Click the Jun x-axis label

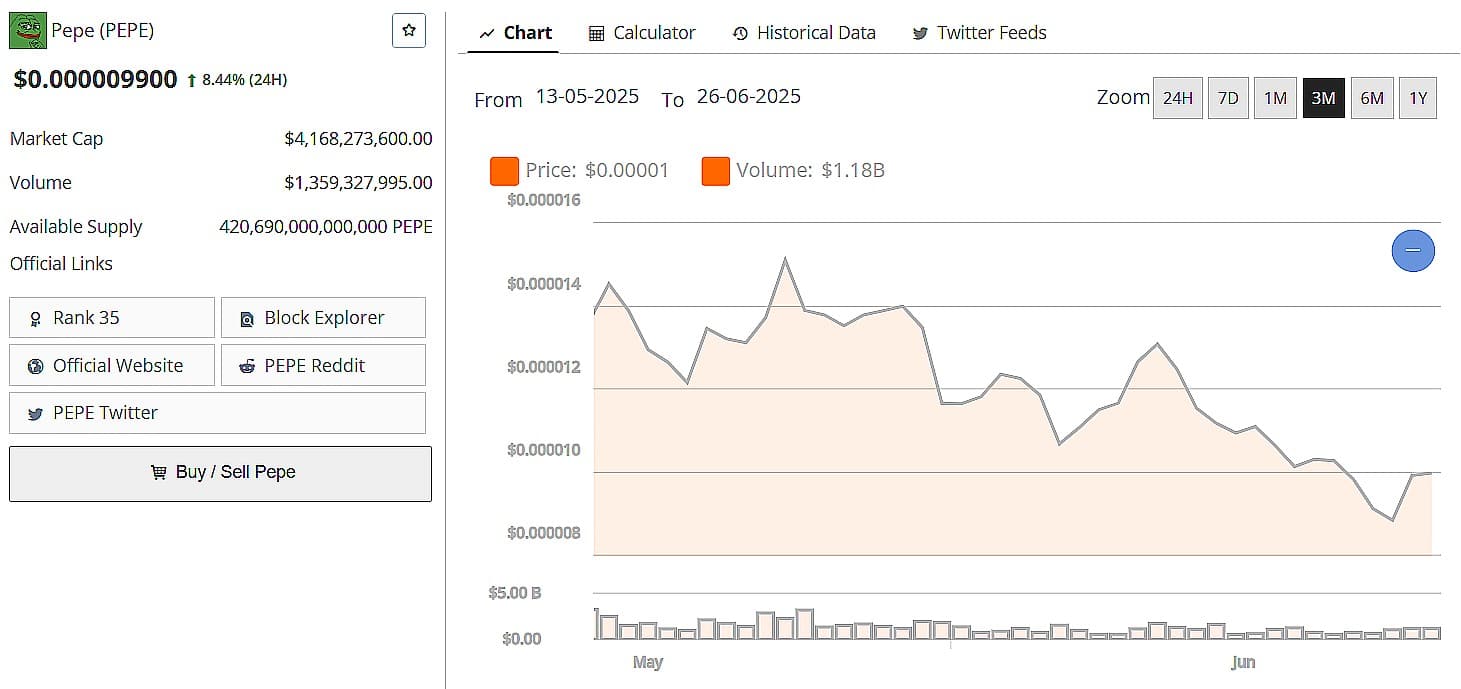pyautogui.click(x=1243, y=662)
